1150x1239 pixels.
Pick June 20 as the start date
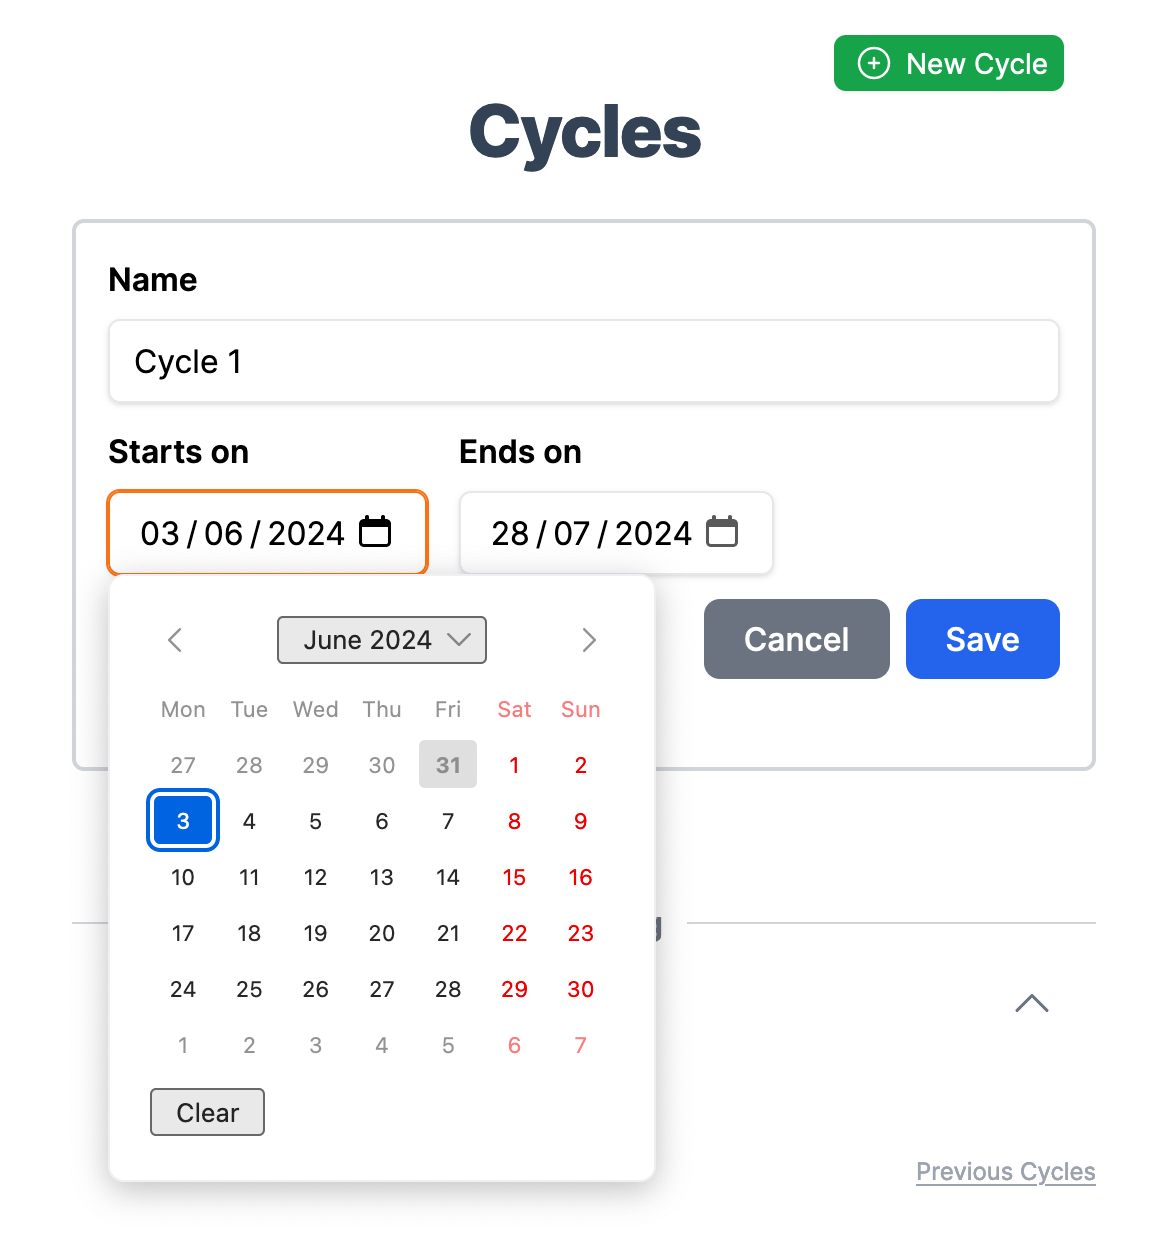click(x=382, y=933)
